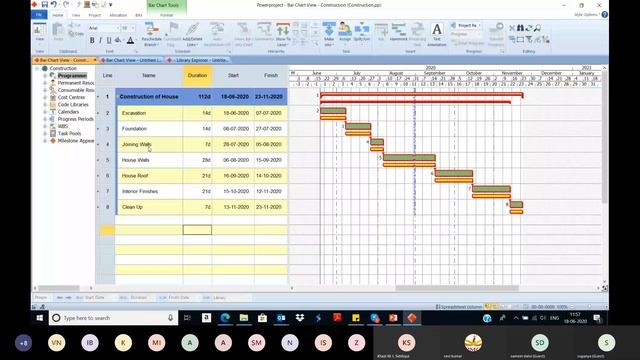Image resolution: width=640 pixels, height=360 pixels.
Task: Open Outlook from the taskbar
Action: 281,318
